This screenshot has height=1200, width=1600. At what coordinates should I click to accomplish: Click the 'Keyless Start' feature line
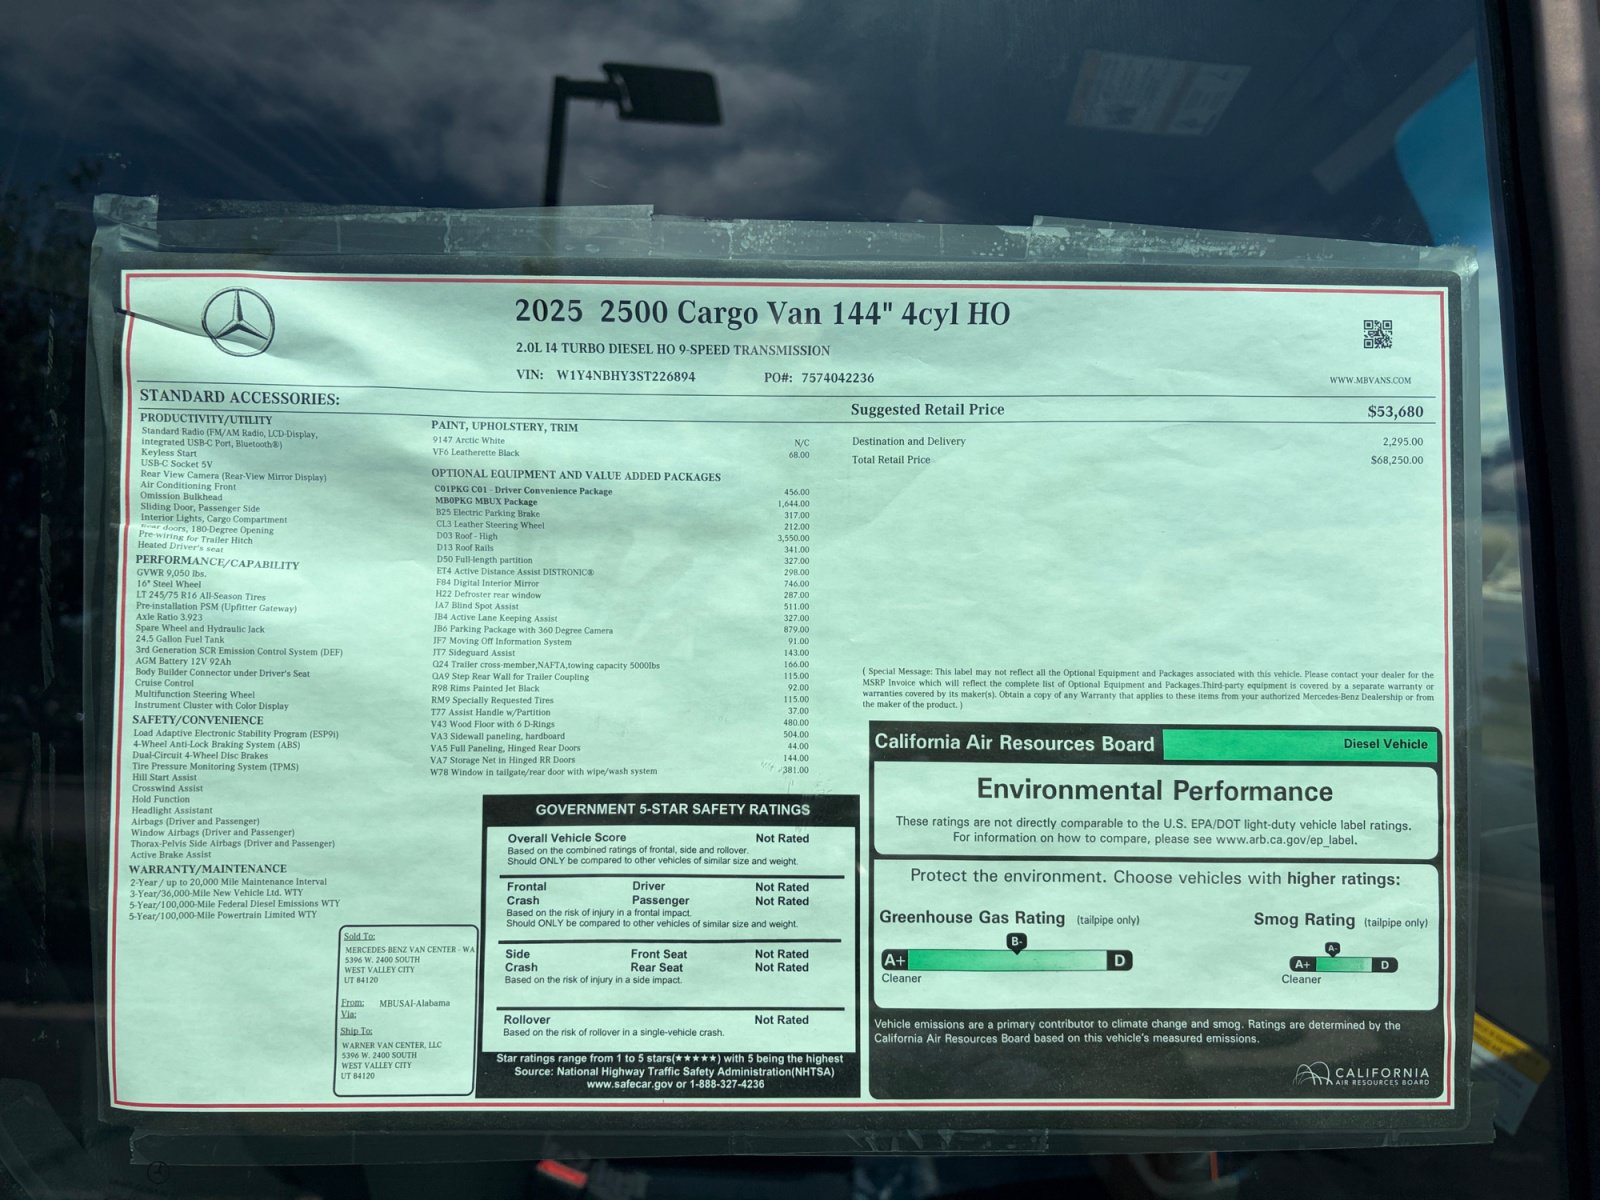(x=168, y=453)
